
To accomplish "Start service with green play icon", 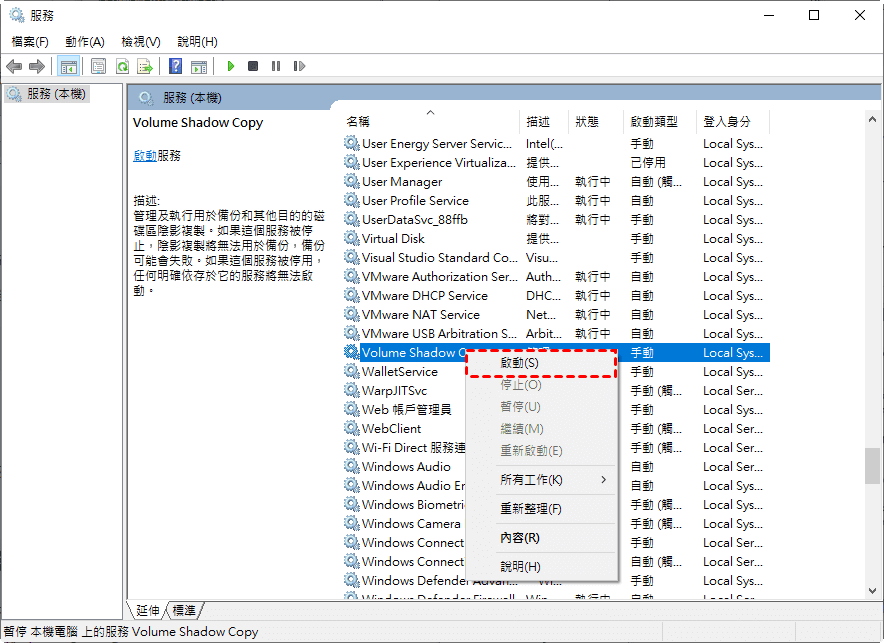I will 231,66.
